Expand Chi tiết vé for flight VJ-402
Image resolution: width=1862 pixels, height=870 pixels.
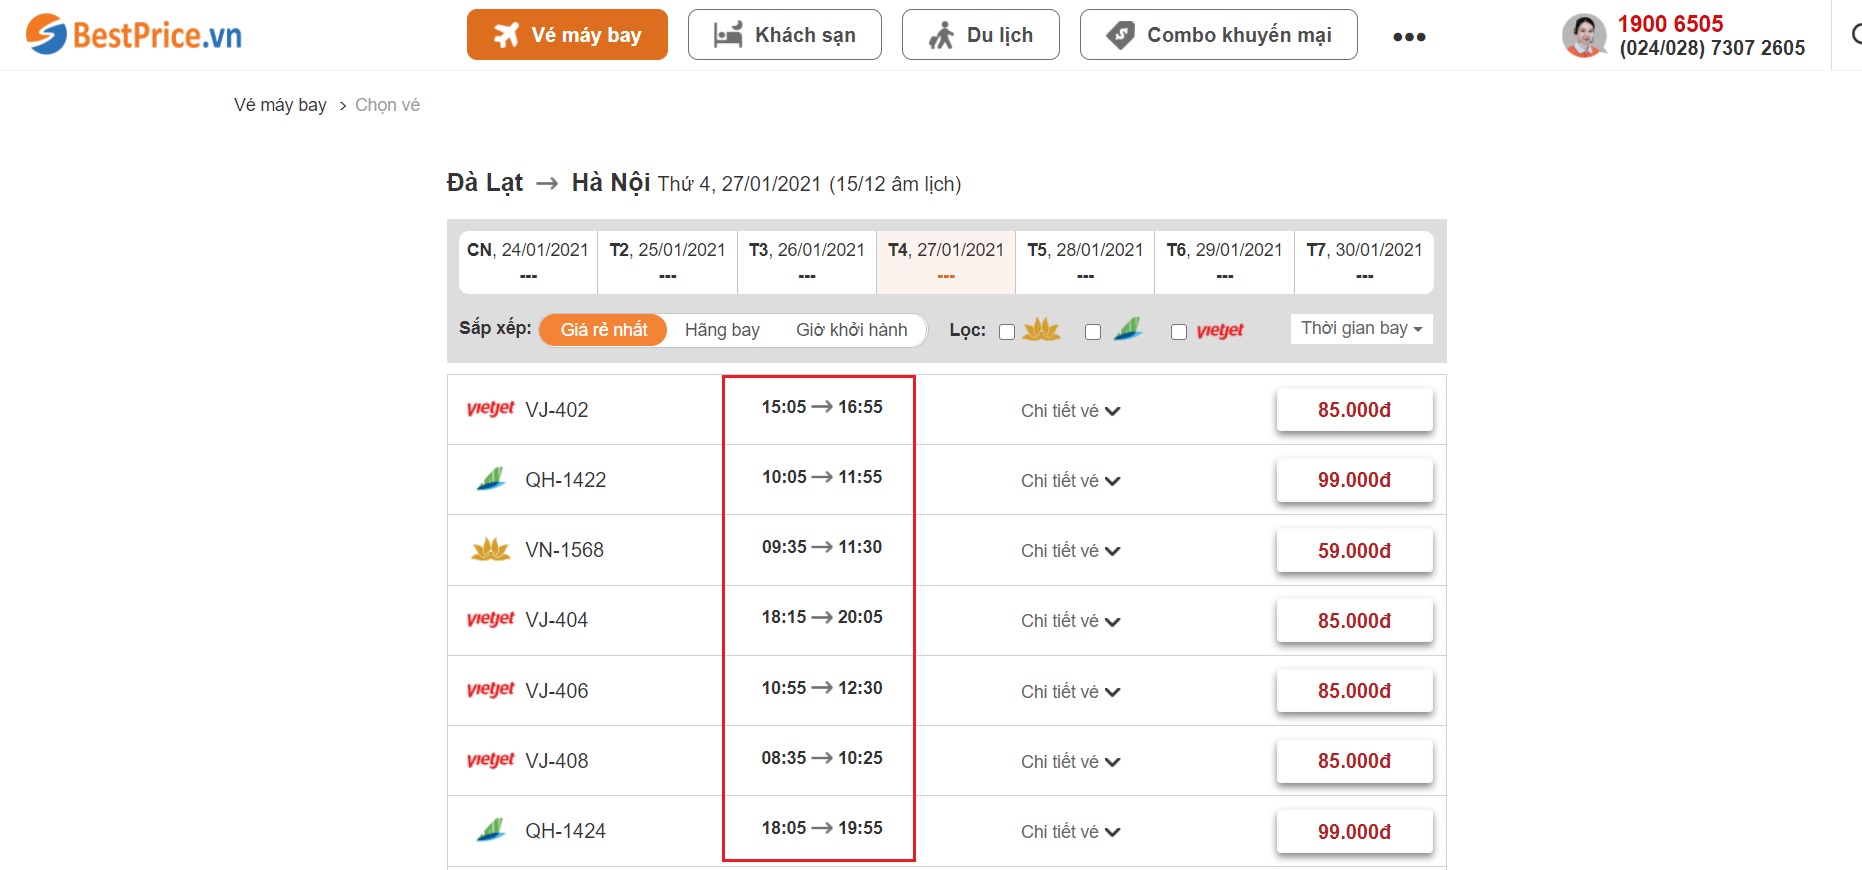click(1070, 411)
